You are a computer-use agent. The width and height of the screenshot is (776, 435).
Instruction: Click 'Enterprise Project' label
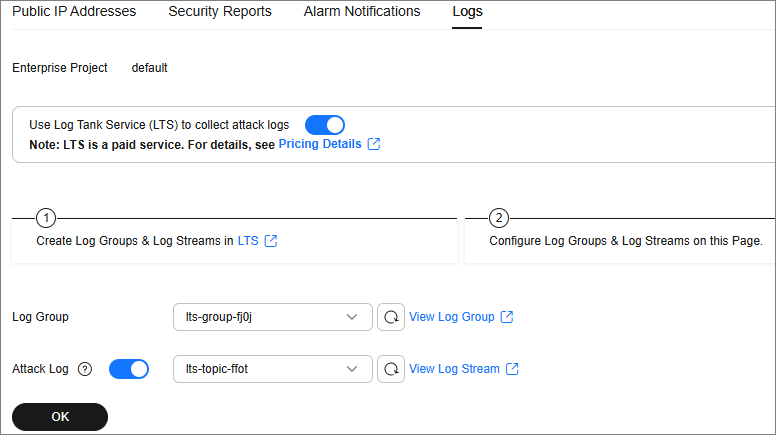60,68
